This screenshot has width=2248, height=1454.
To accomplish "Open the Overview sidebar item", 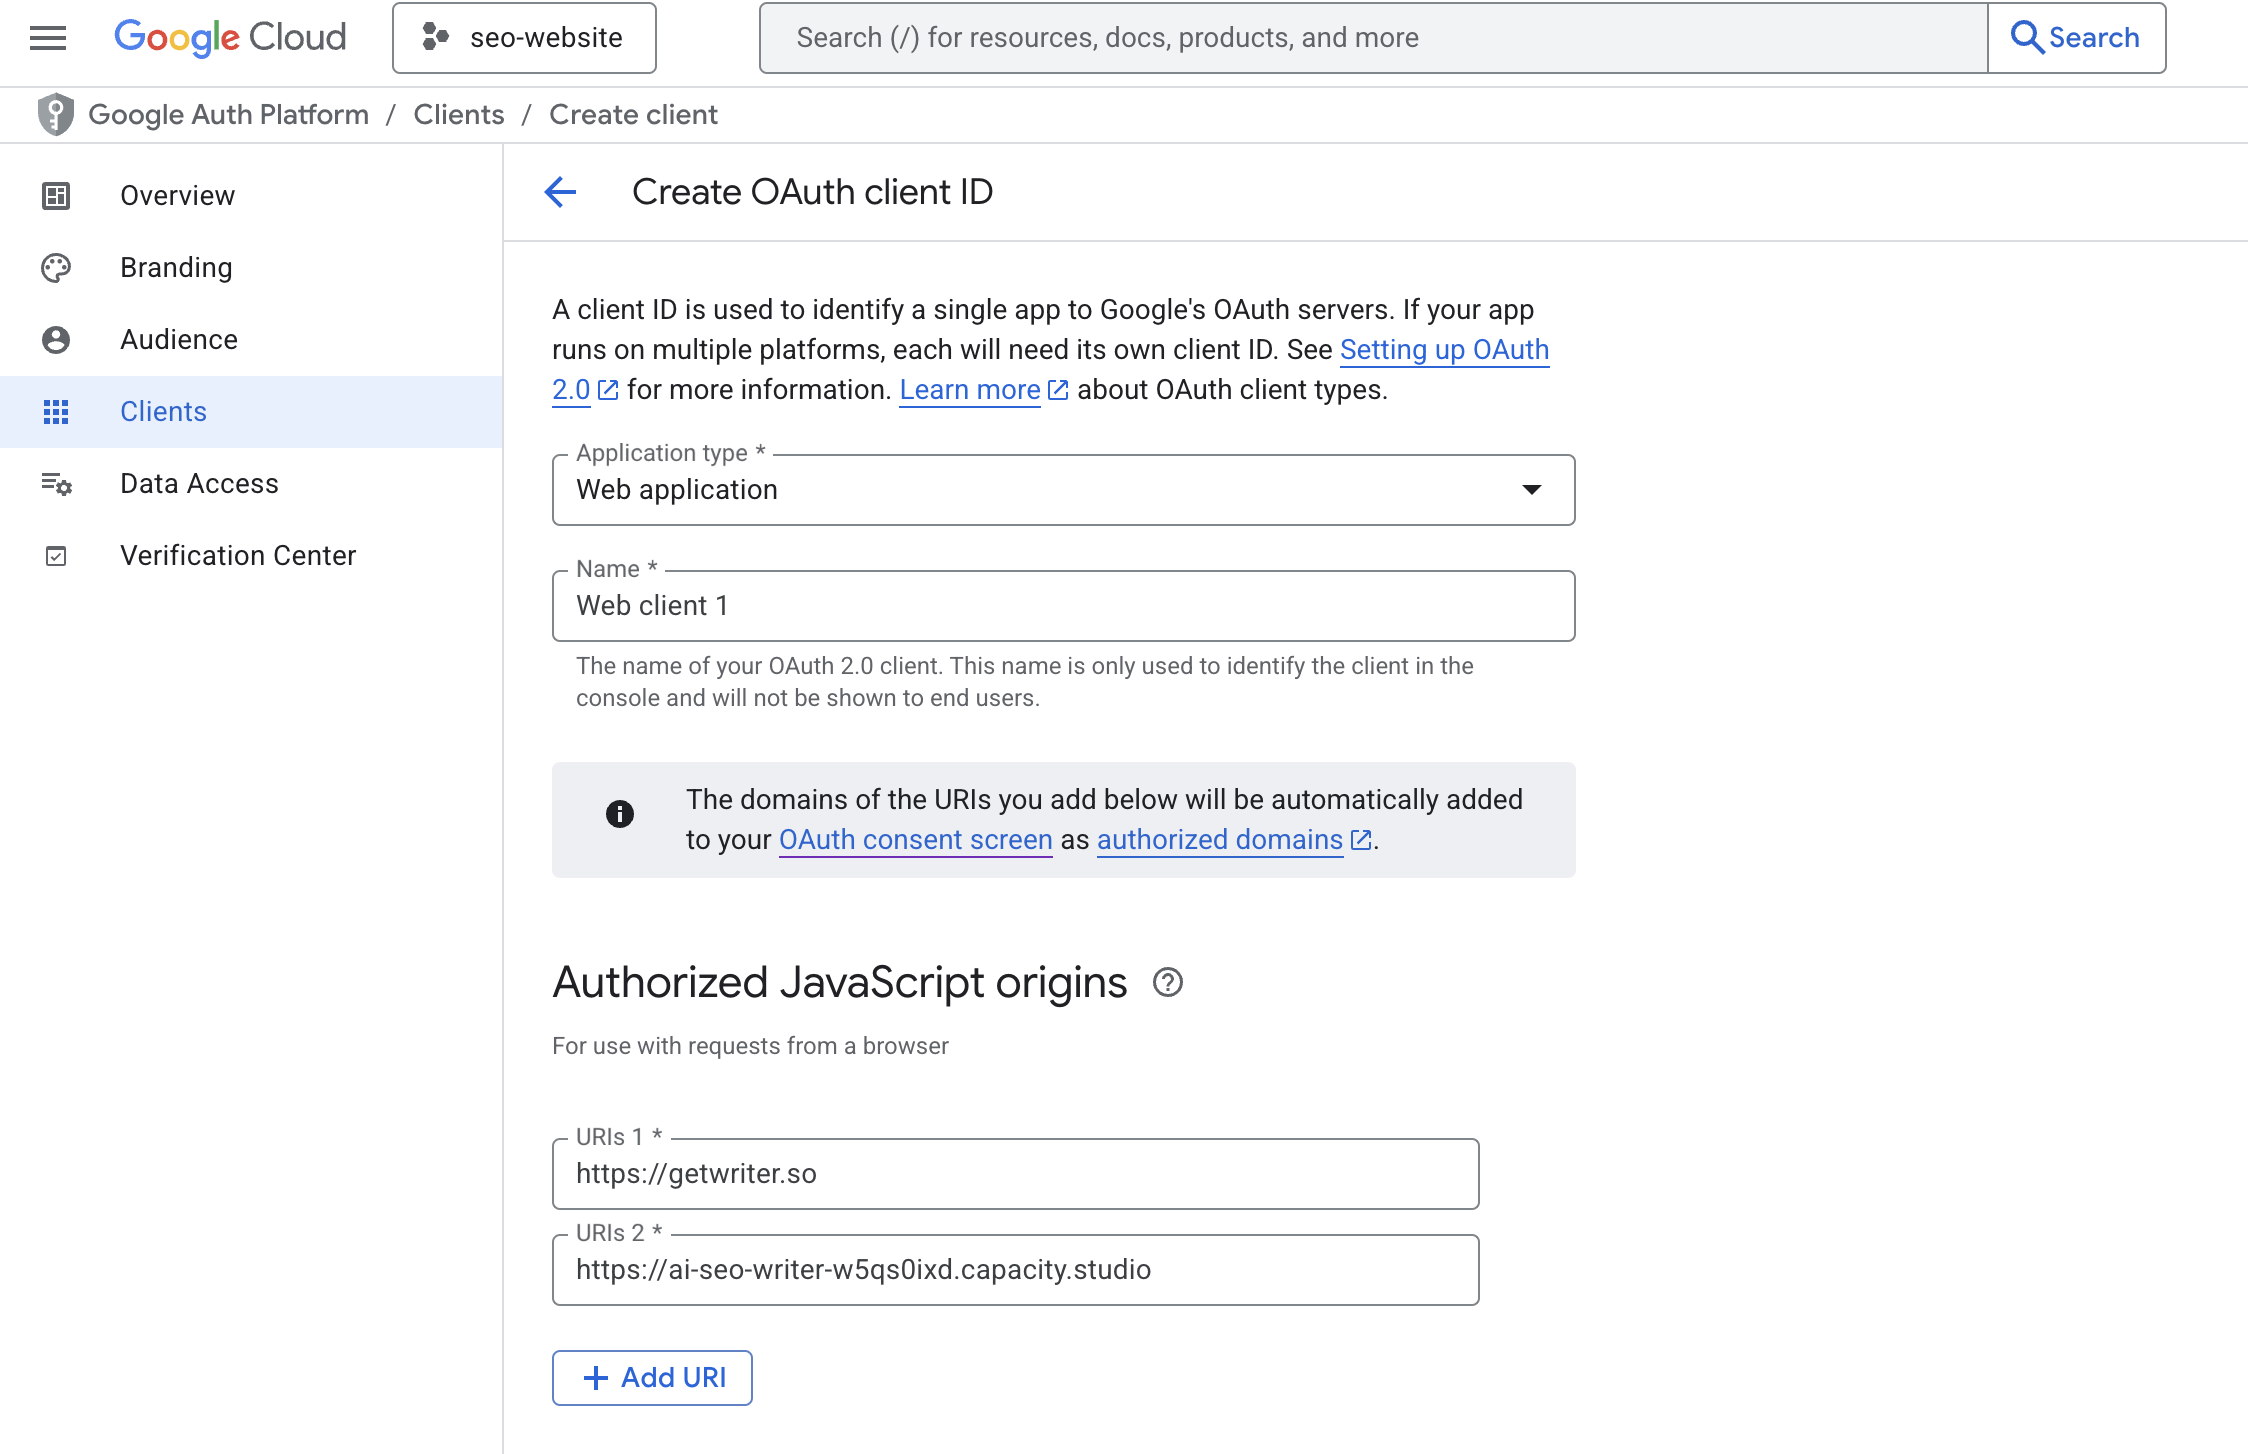I will tap(251, 196).
